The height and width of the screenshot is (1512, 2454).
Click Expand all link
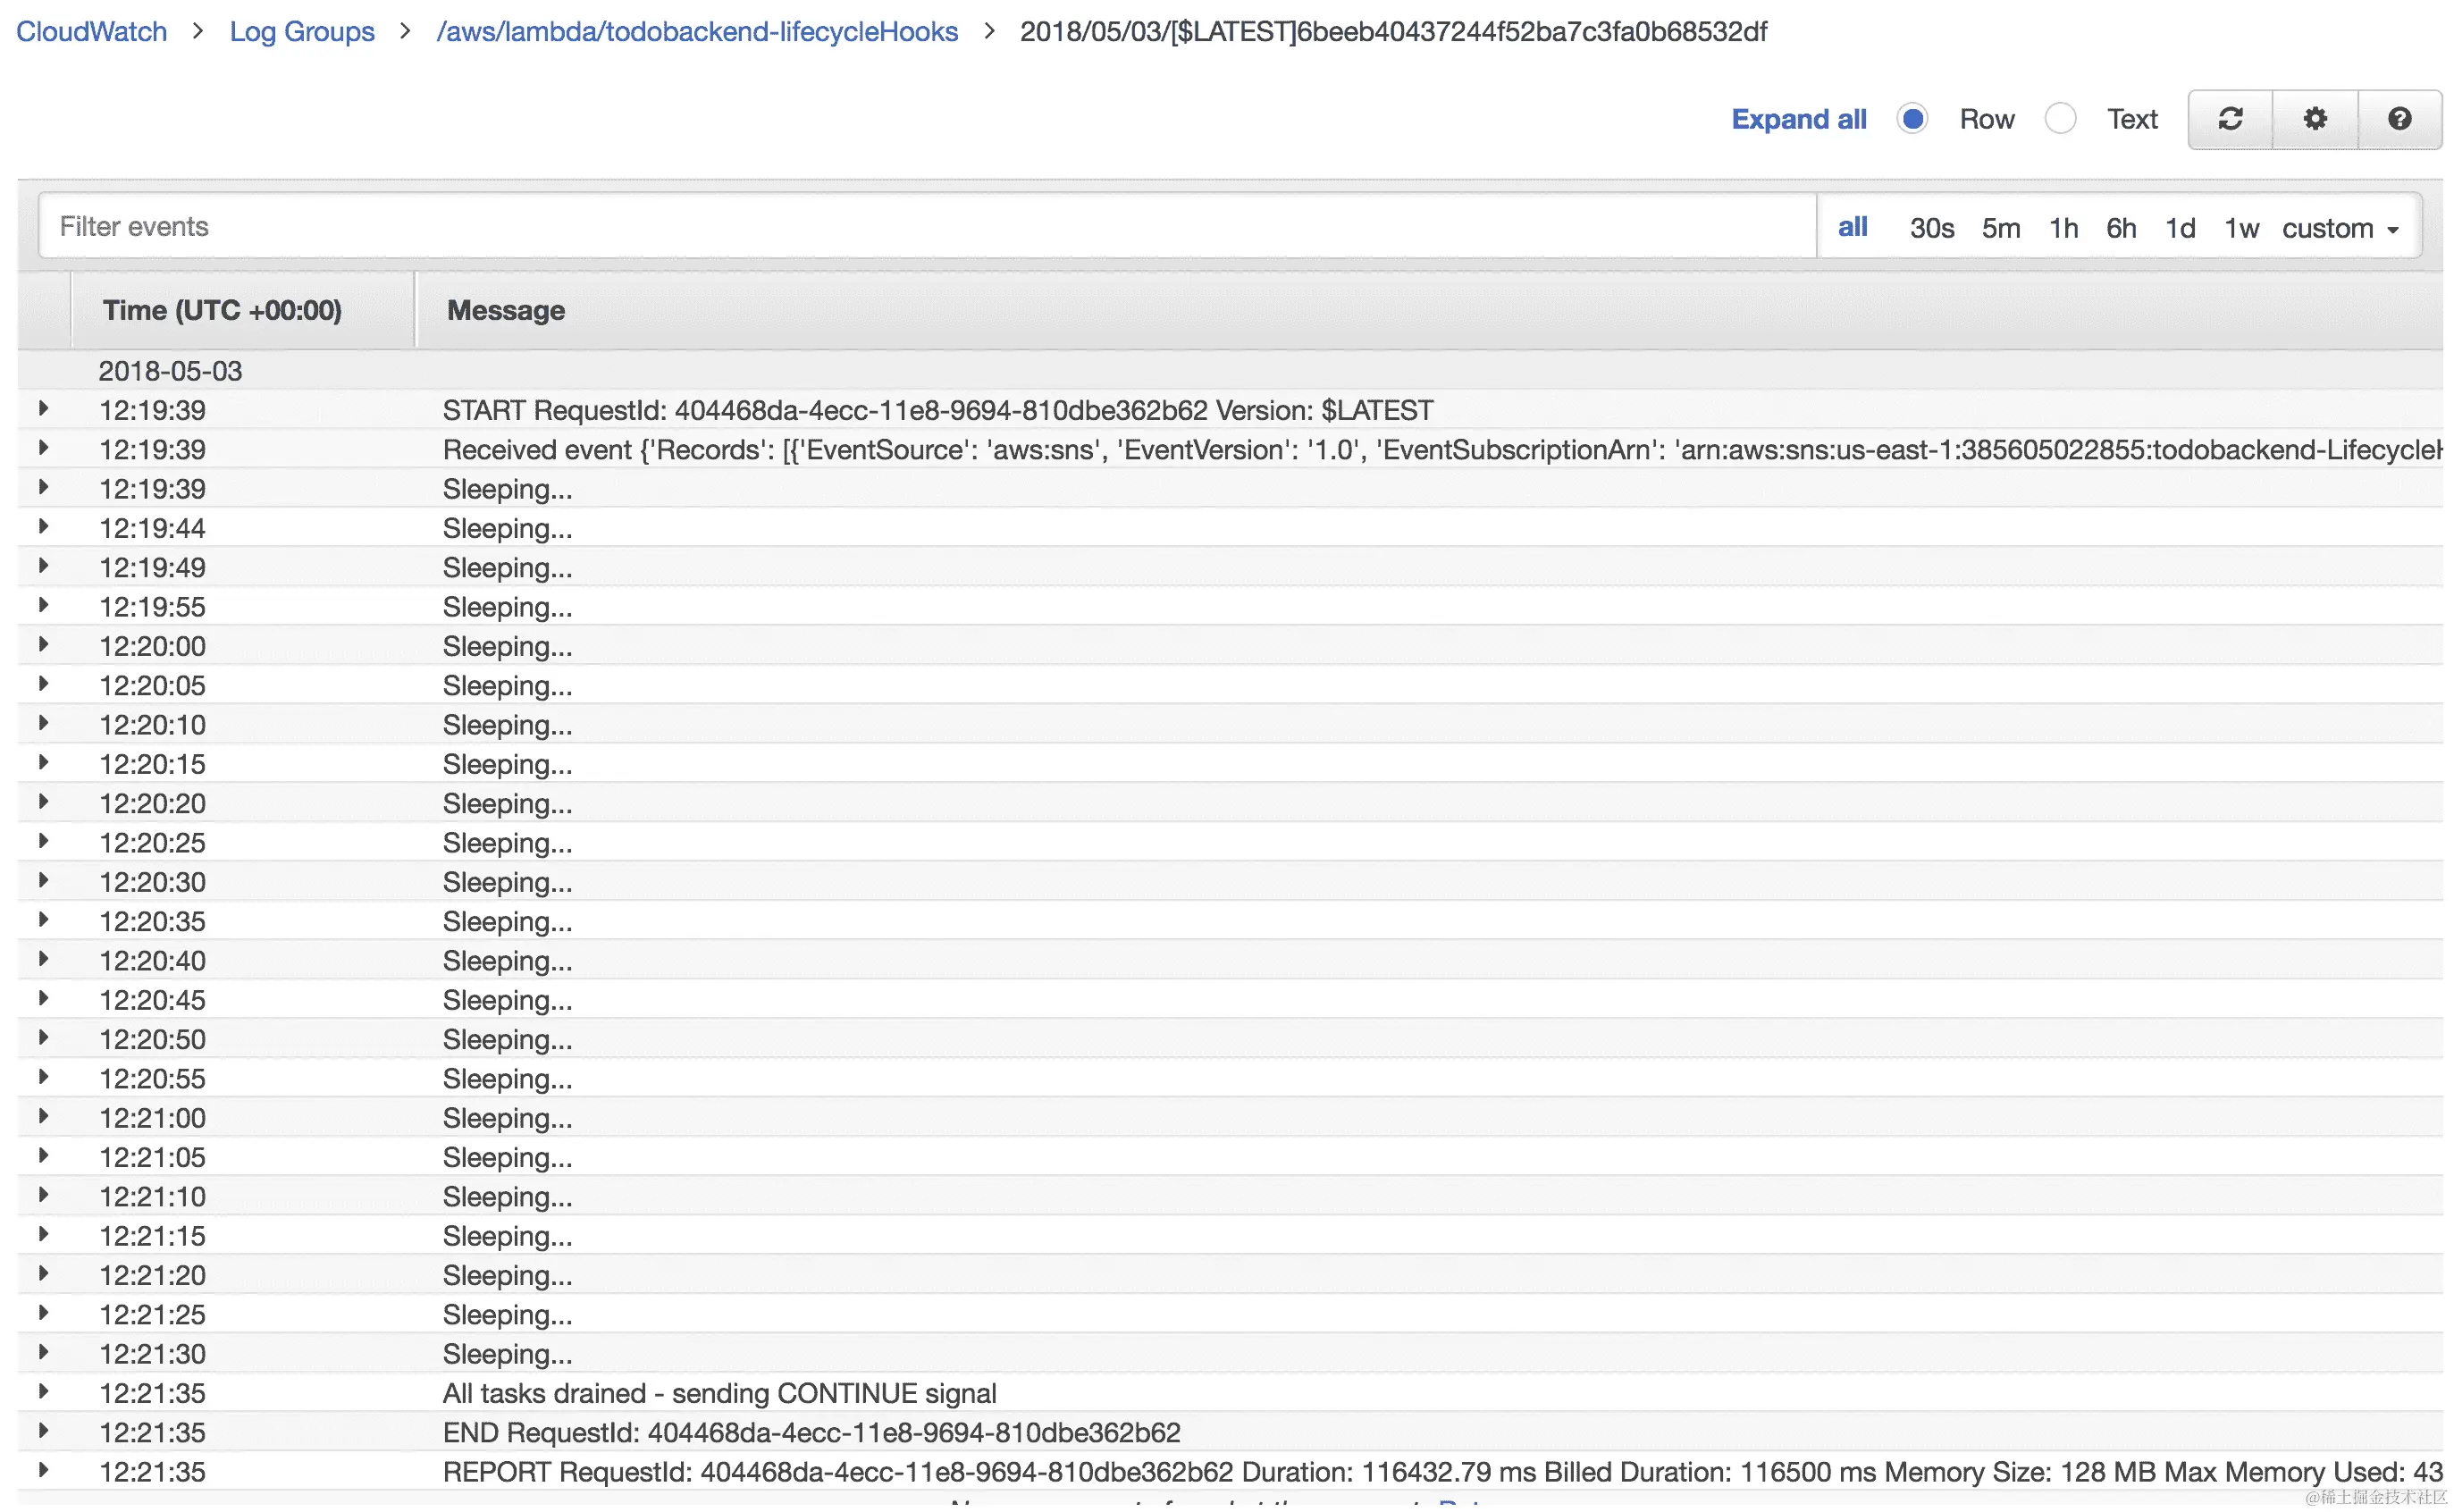point(1798,119)
